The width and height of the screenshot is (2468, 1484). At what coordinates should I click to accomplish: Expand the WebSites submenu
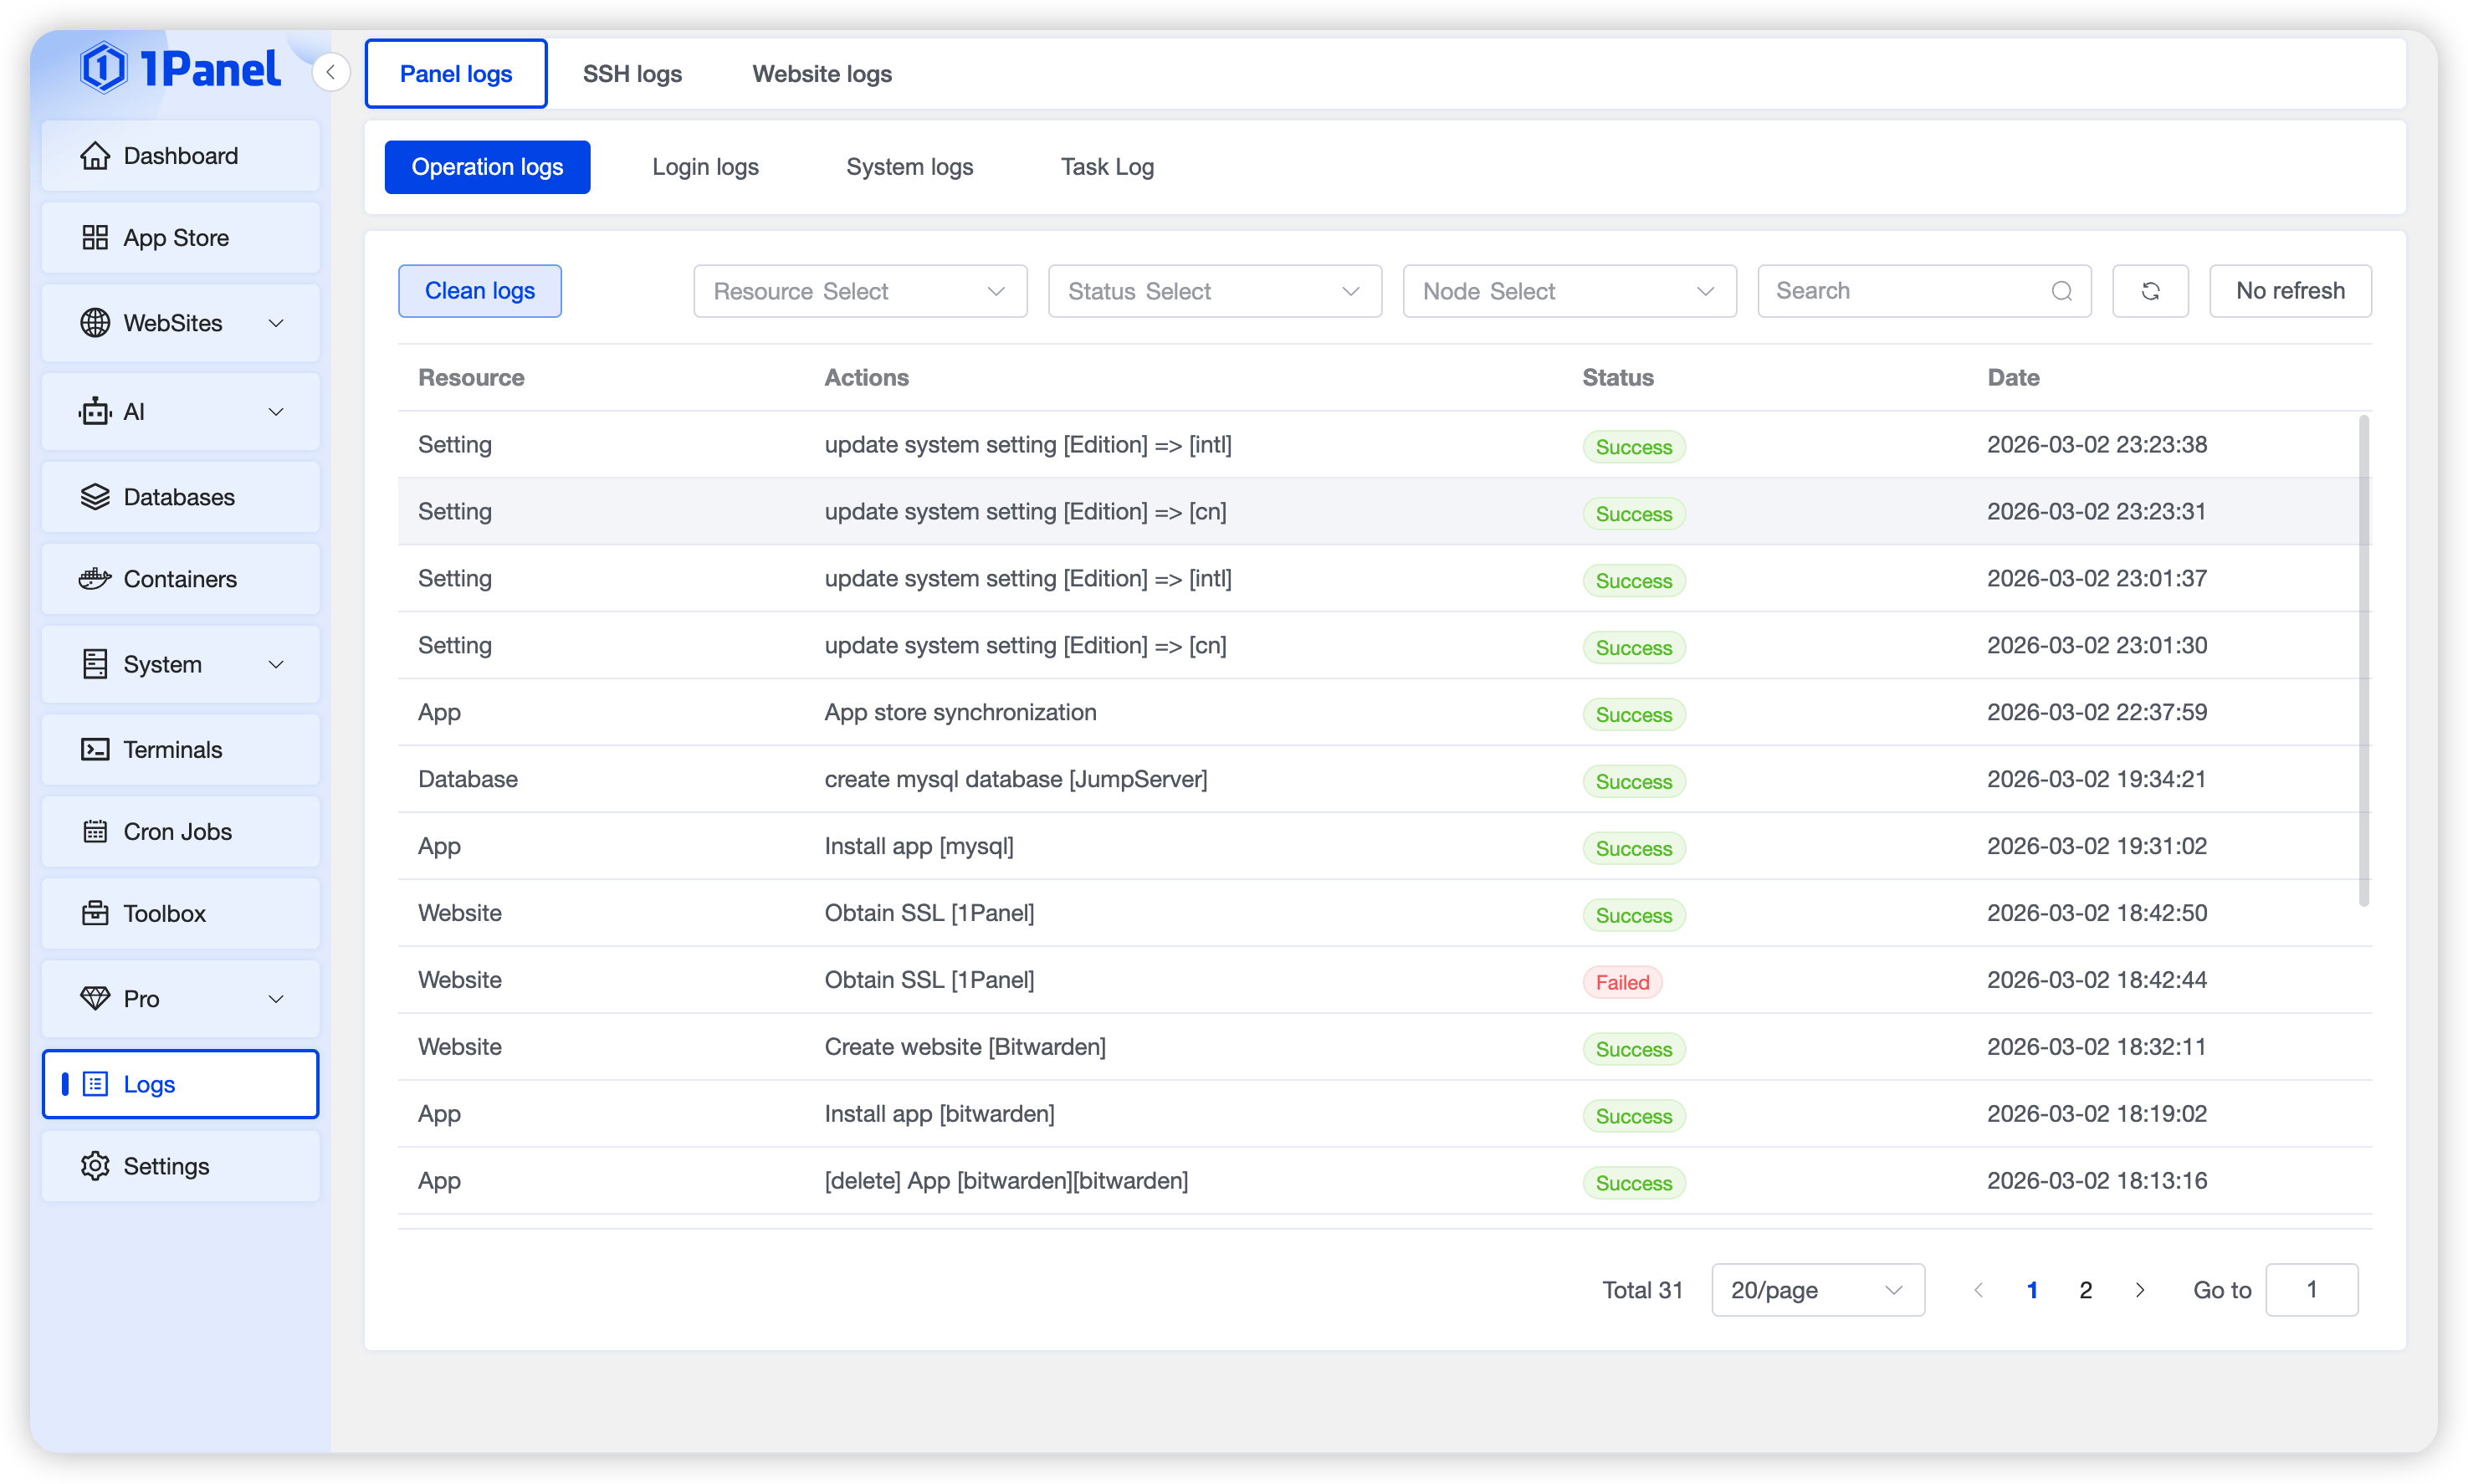coord(276,323)
